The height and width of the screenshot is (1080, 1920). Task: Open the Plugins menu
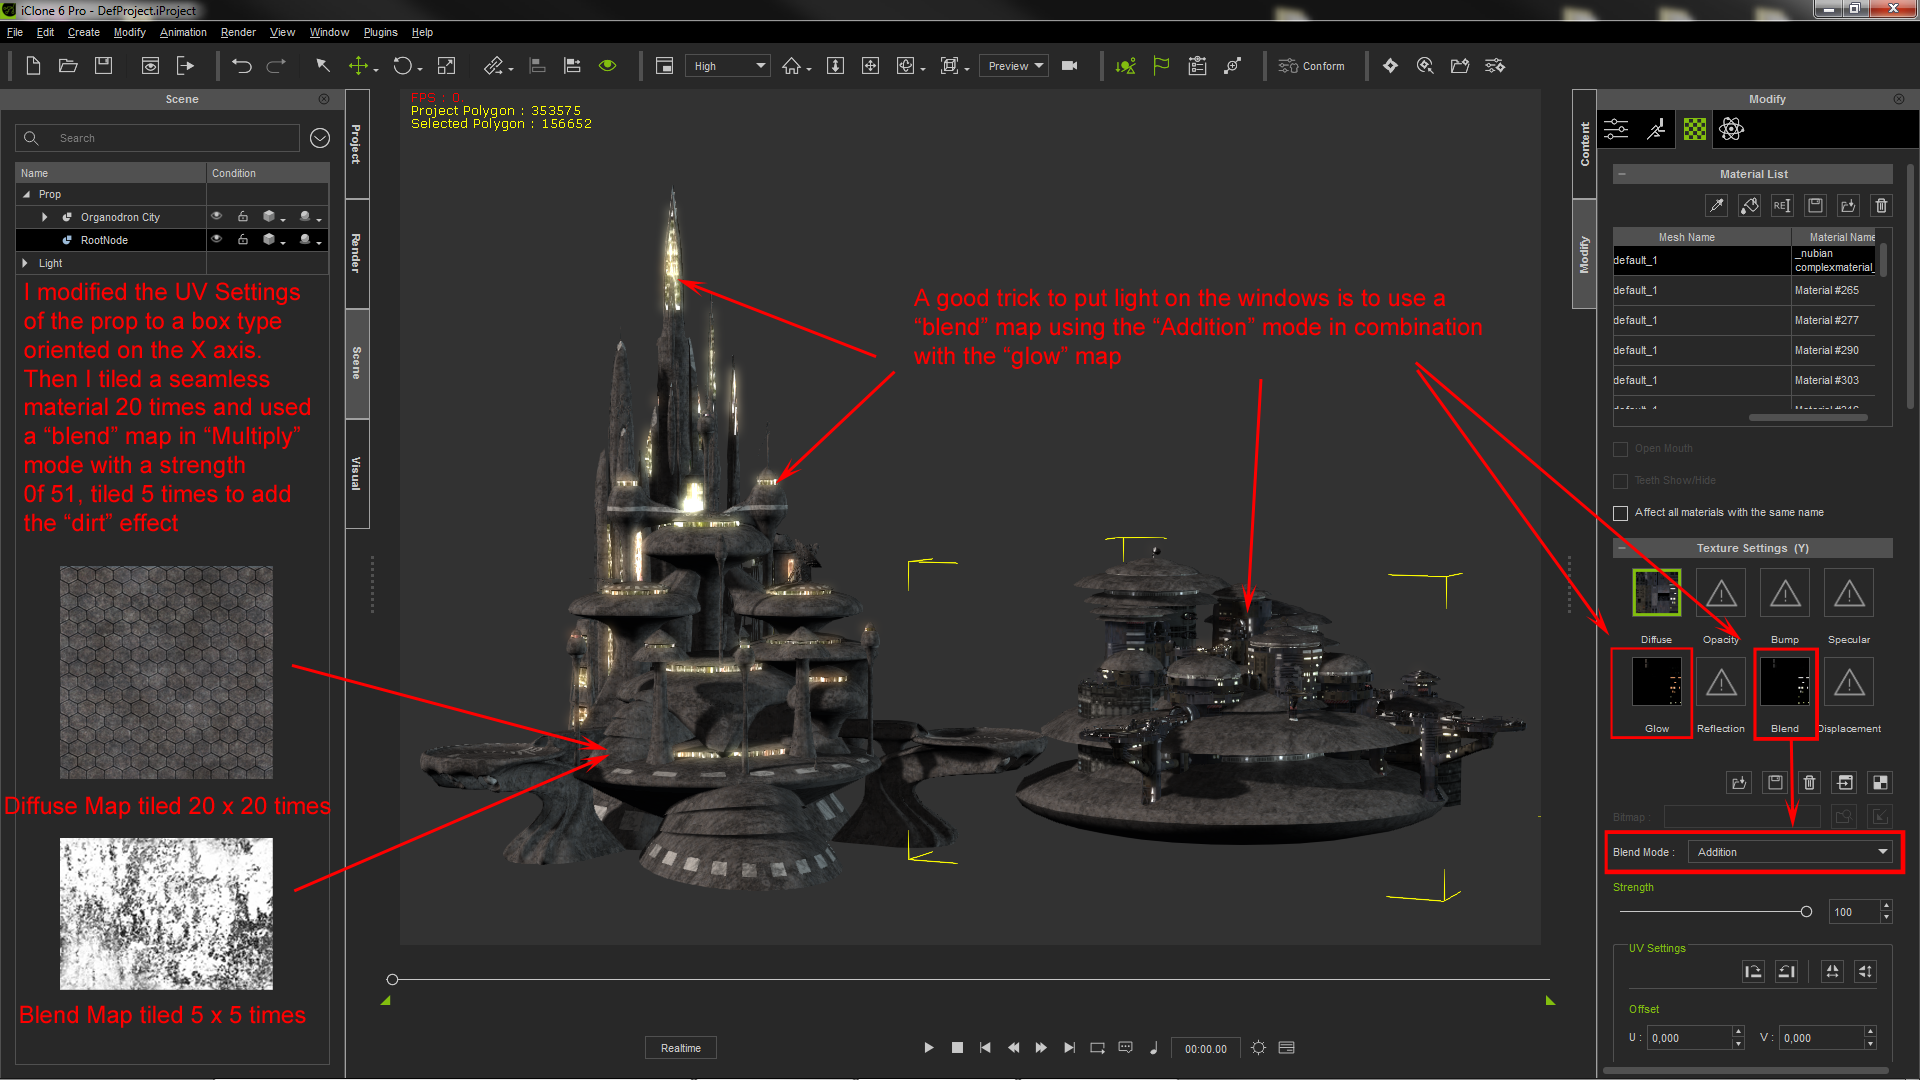coord(380,32)
